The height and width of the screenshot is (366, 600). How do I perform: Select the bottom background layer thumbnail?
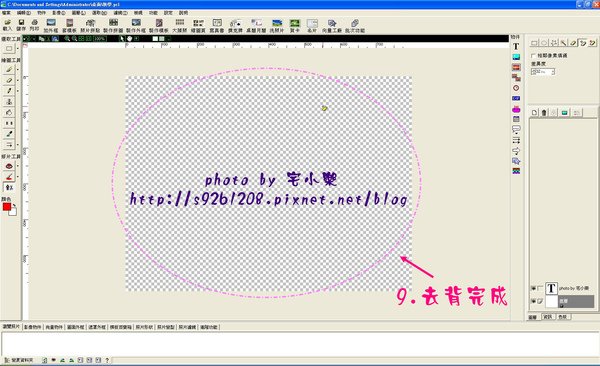[x=551, y=302]
